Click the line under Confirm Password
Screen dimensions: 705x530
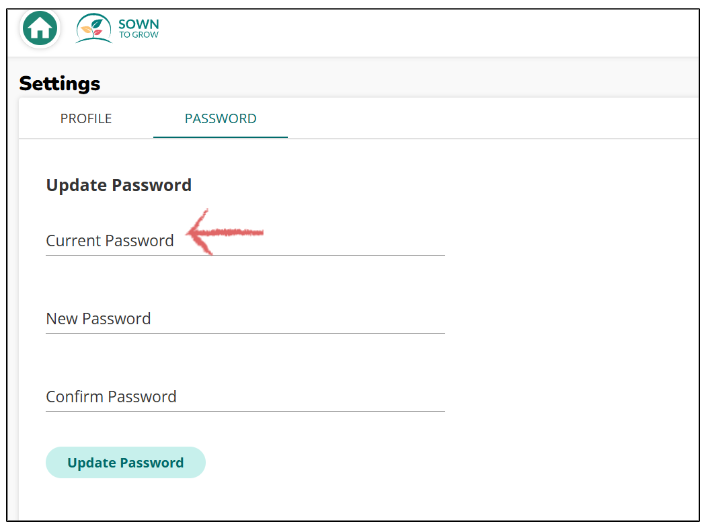[x=245, y=411]
